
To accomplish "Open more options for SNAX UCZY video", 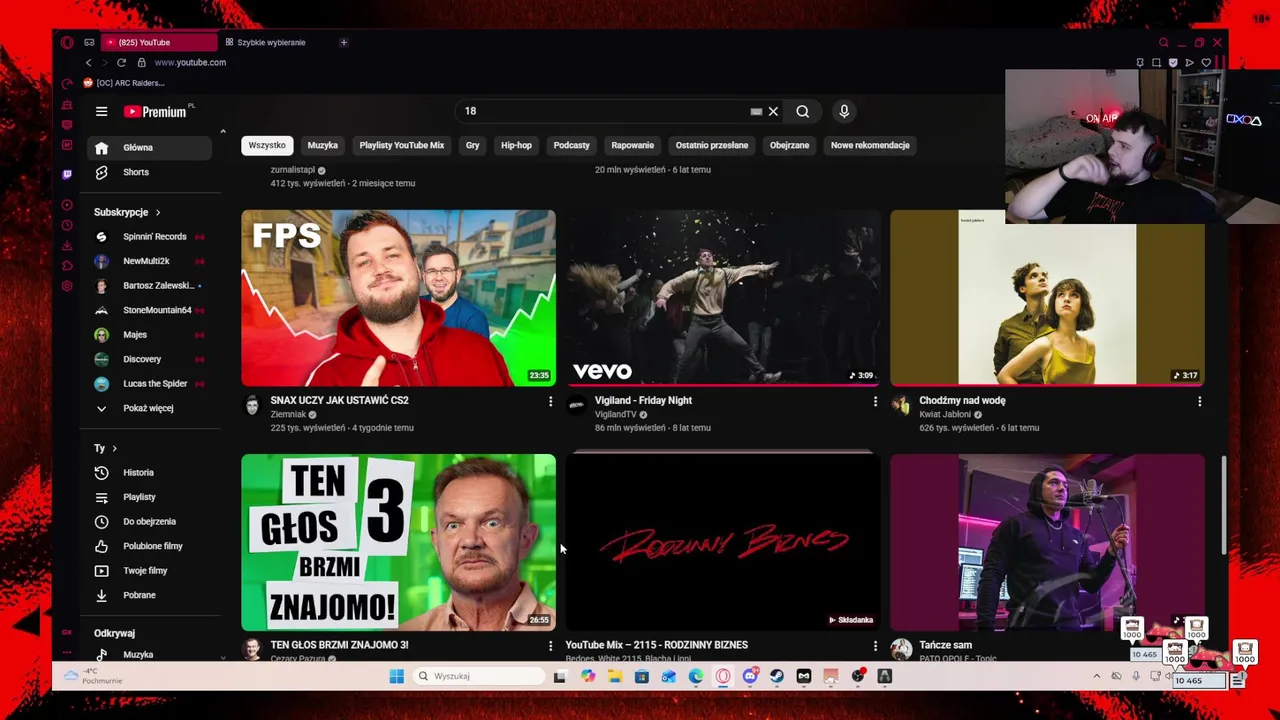I will pos(550,401).
